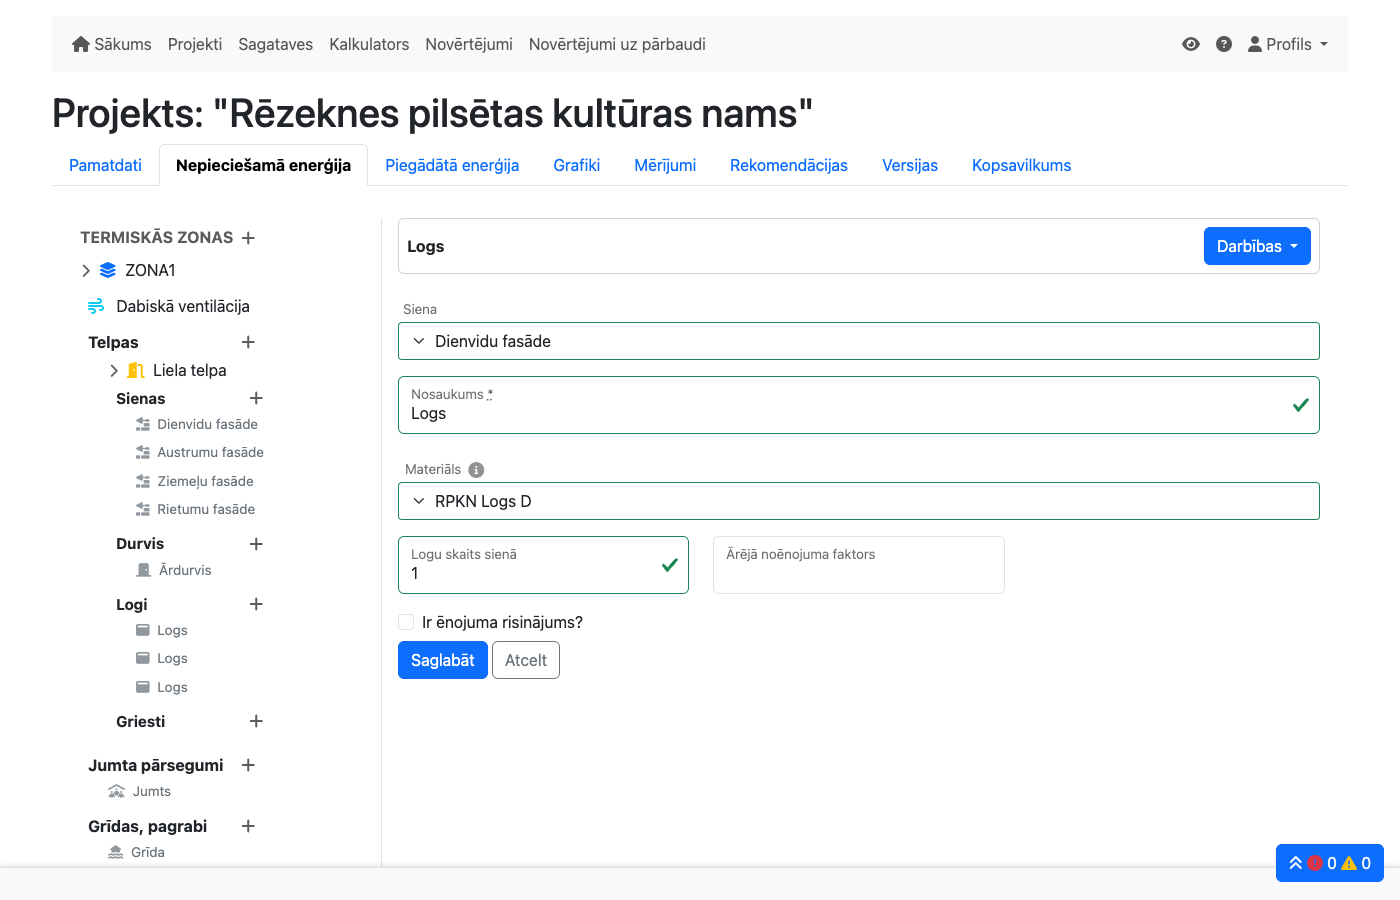Viewport: 1400px width, 900px height.
Task: Enable the Ir ēnojuma risinājums checkbox
Action: tap(406, 621)
